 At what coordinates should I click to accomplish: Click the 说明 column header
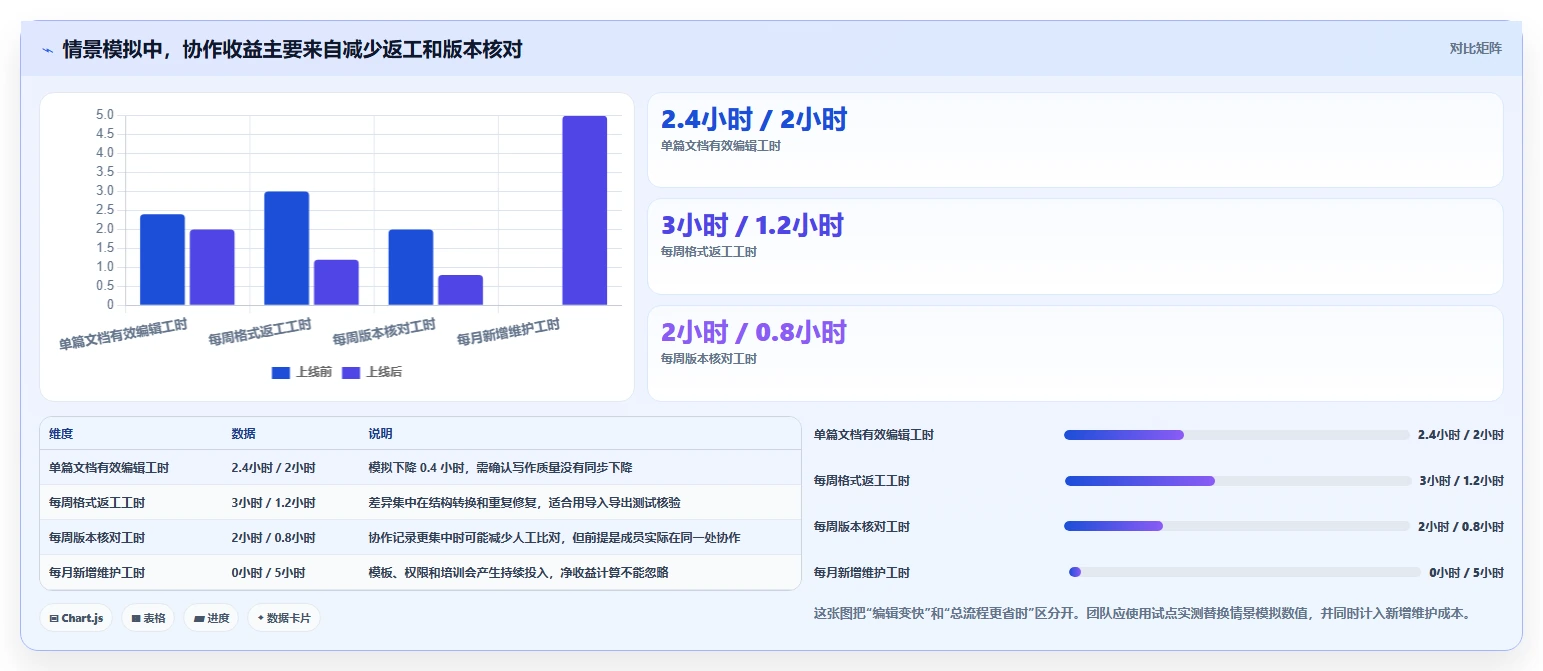pyautogui.click(x=380, y=434)
